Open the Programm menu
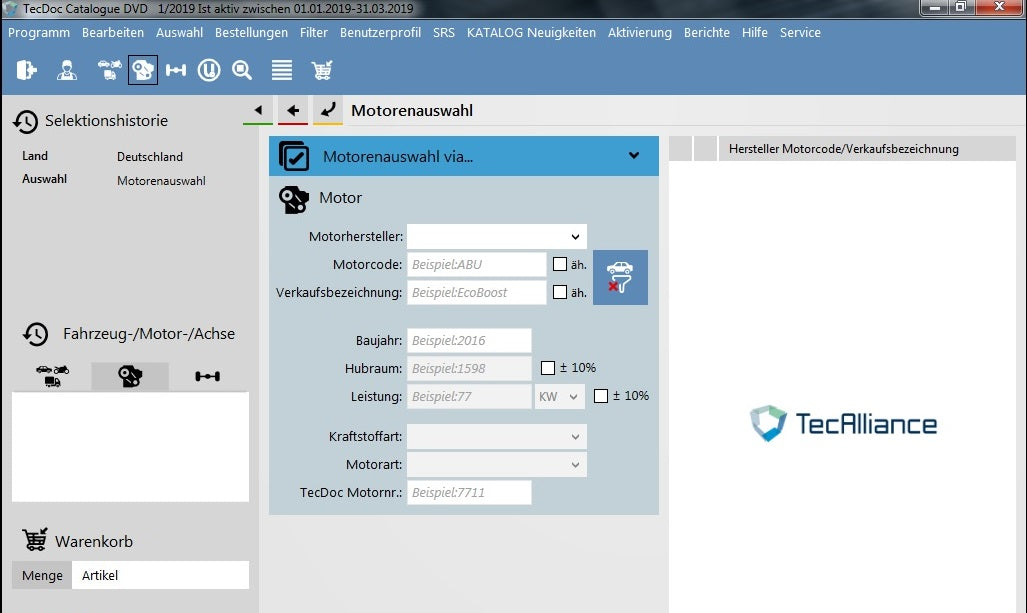 click(39, 33)
